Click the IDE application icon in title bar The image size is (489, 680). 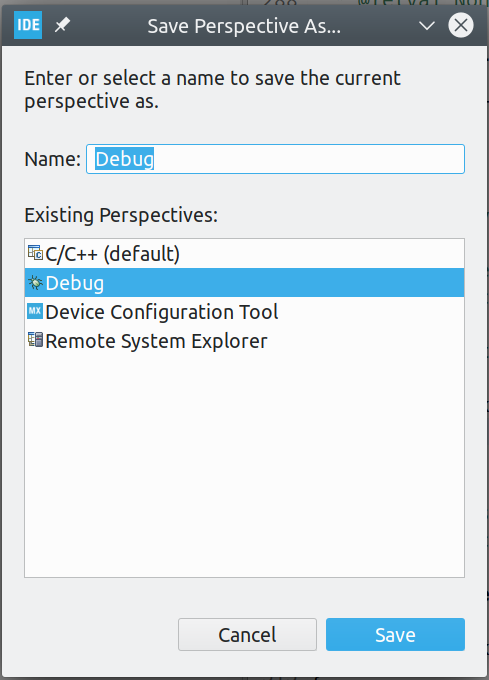(x=28, y=25)
